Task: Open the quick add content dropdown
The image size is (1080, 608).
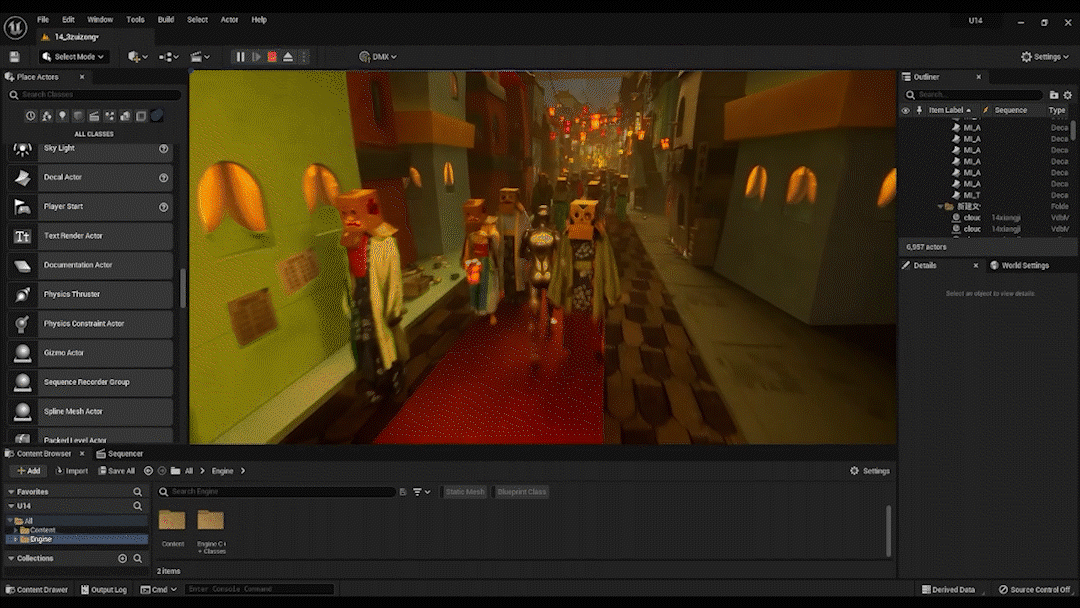Action: click(x=138, y=57)
